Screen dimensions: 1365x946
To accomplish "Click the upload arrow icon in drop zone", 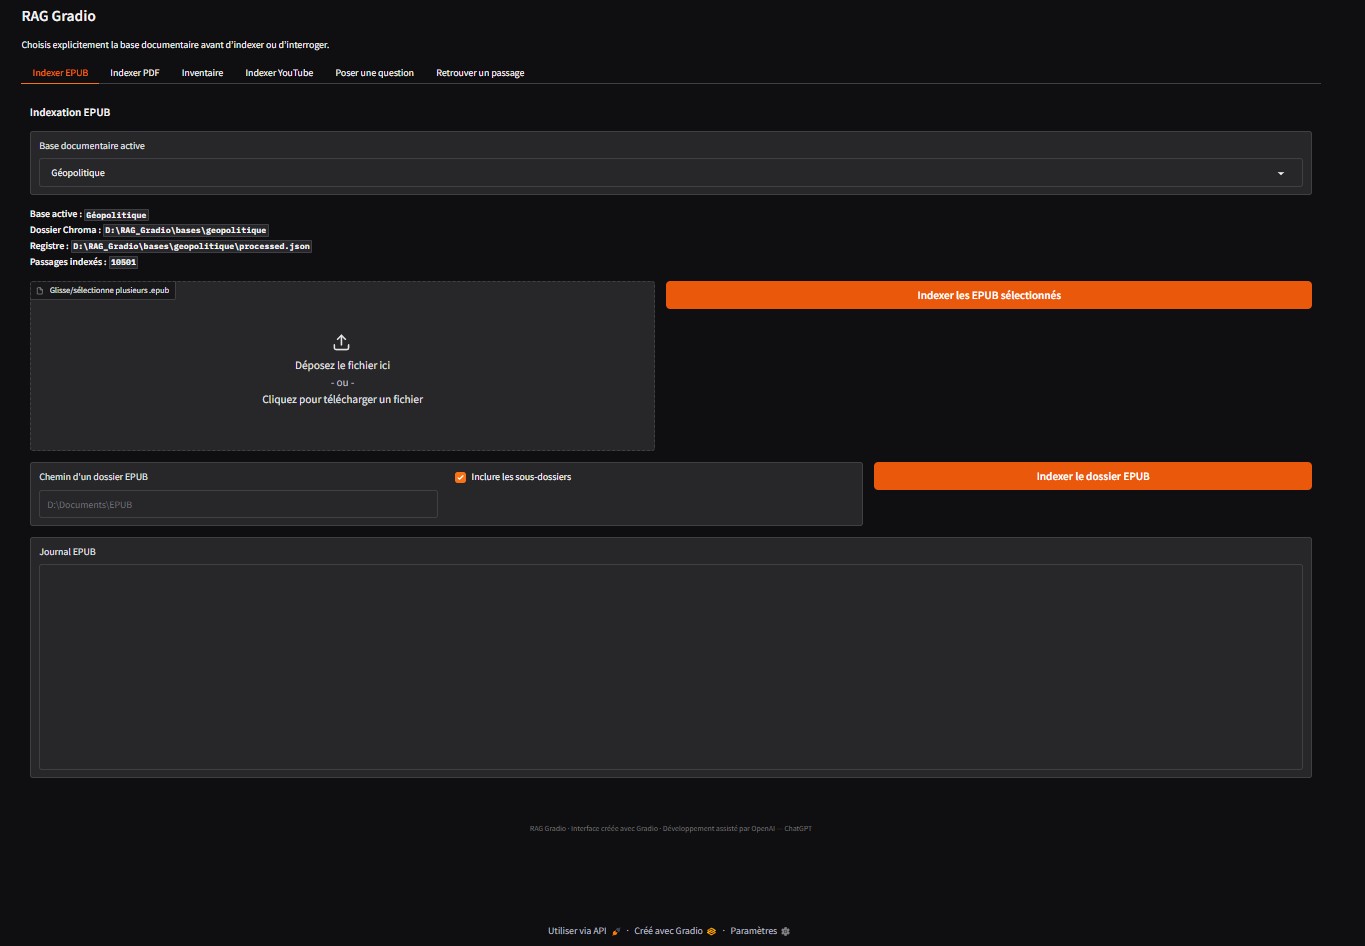I will tap(341, 342).
